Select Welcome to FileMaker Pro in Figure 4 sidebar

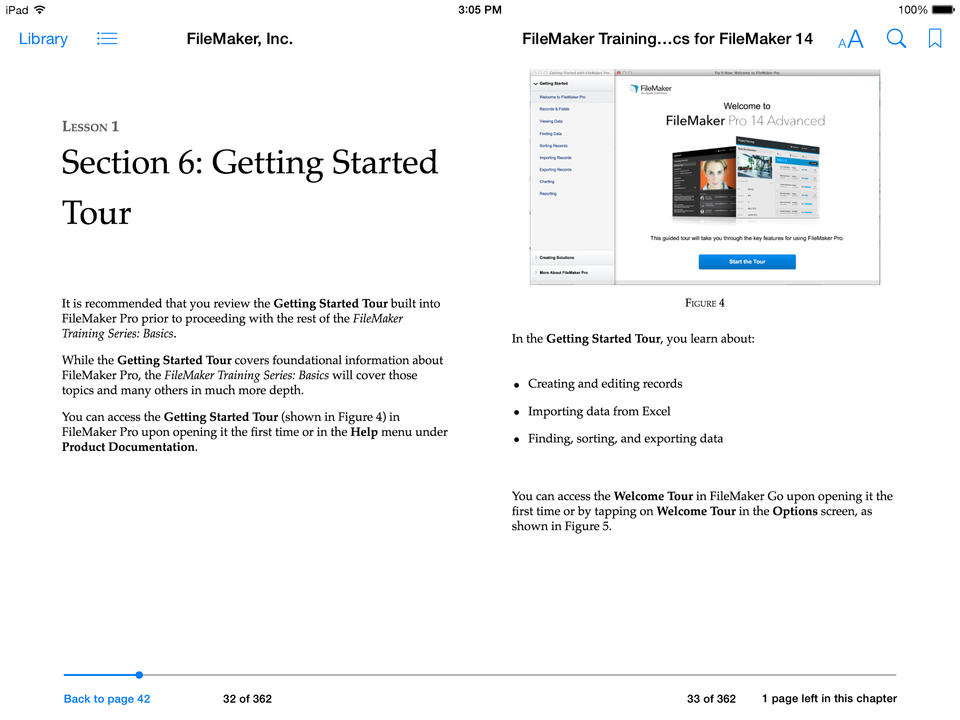(x=562, y=97)
